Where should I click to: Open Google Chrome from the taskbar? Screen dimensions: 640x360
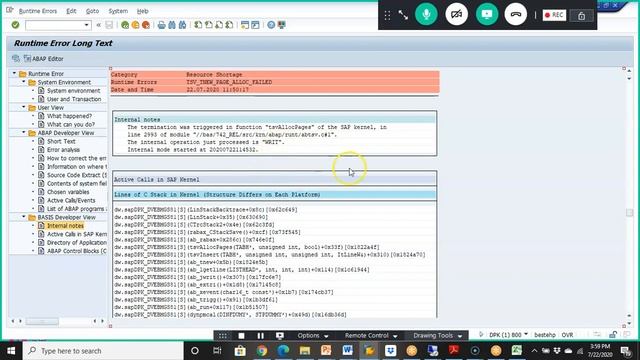click(x=262, y=351)
